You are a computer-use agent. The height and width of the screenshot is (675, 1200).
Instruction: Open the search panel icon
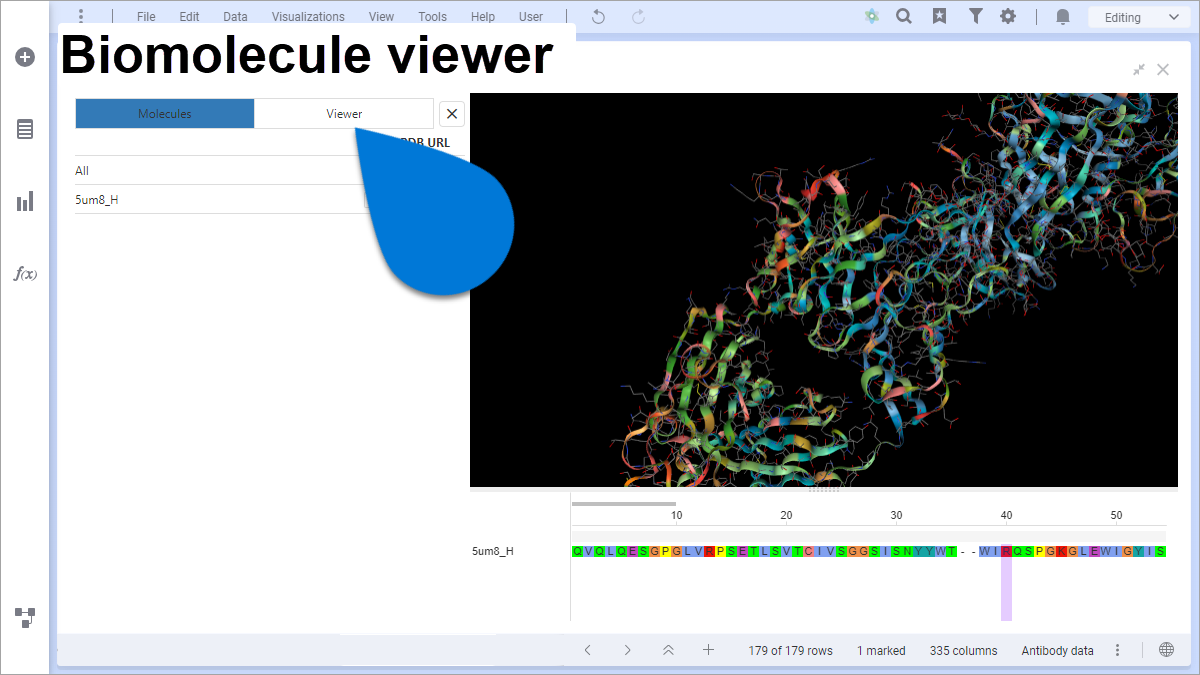pyautogui.click(x=904, y=16)
